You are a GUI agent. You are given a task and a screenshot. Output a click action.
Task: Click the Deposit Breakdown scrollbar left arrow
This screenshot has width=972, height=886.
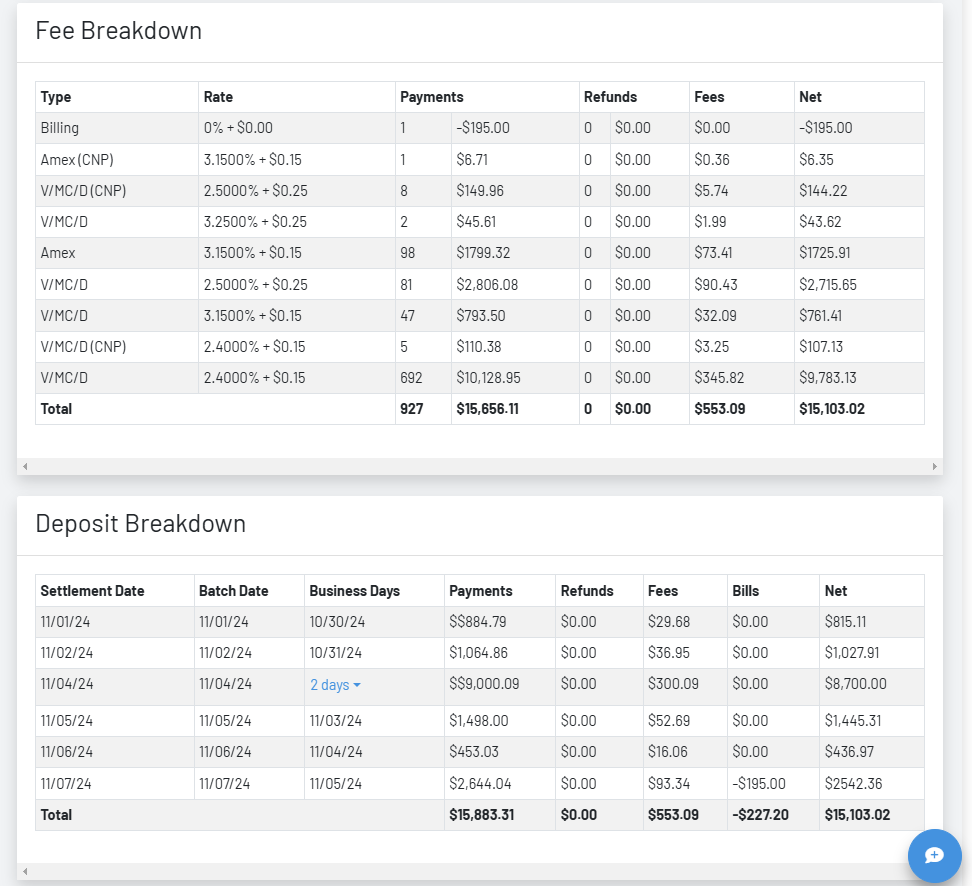click(25, 871)
